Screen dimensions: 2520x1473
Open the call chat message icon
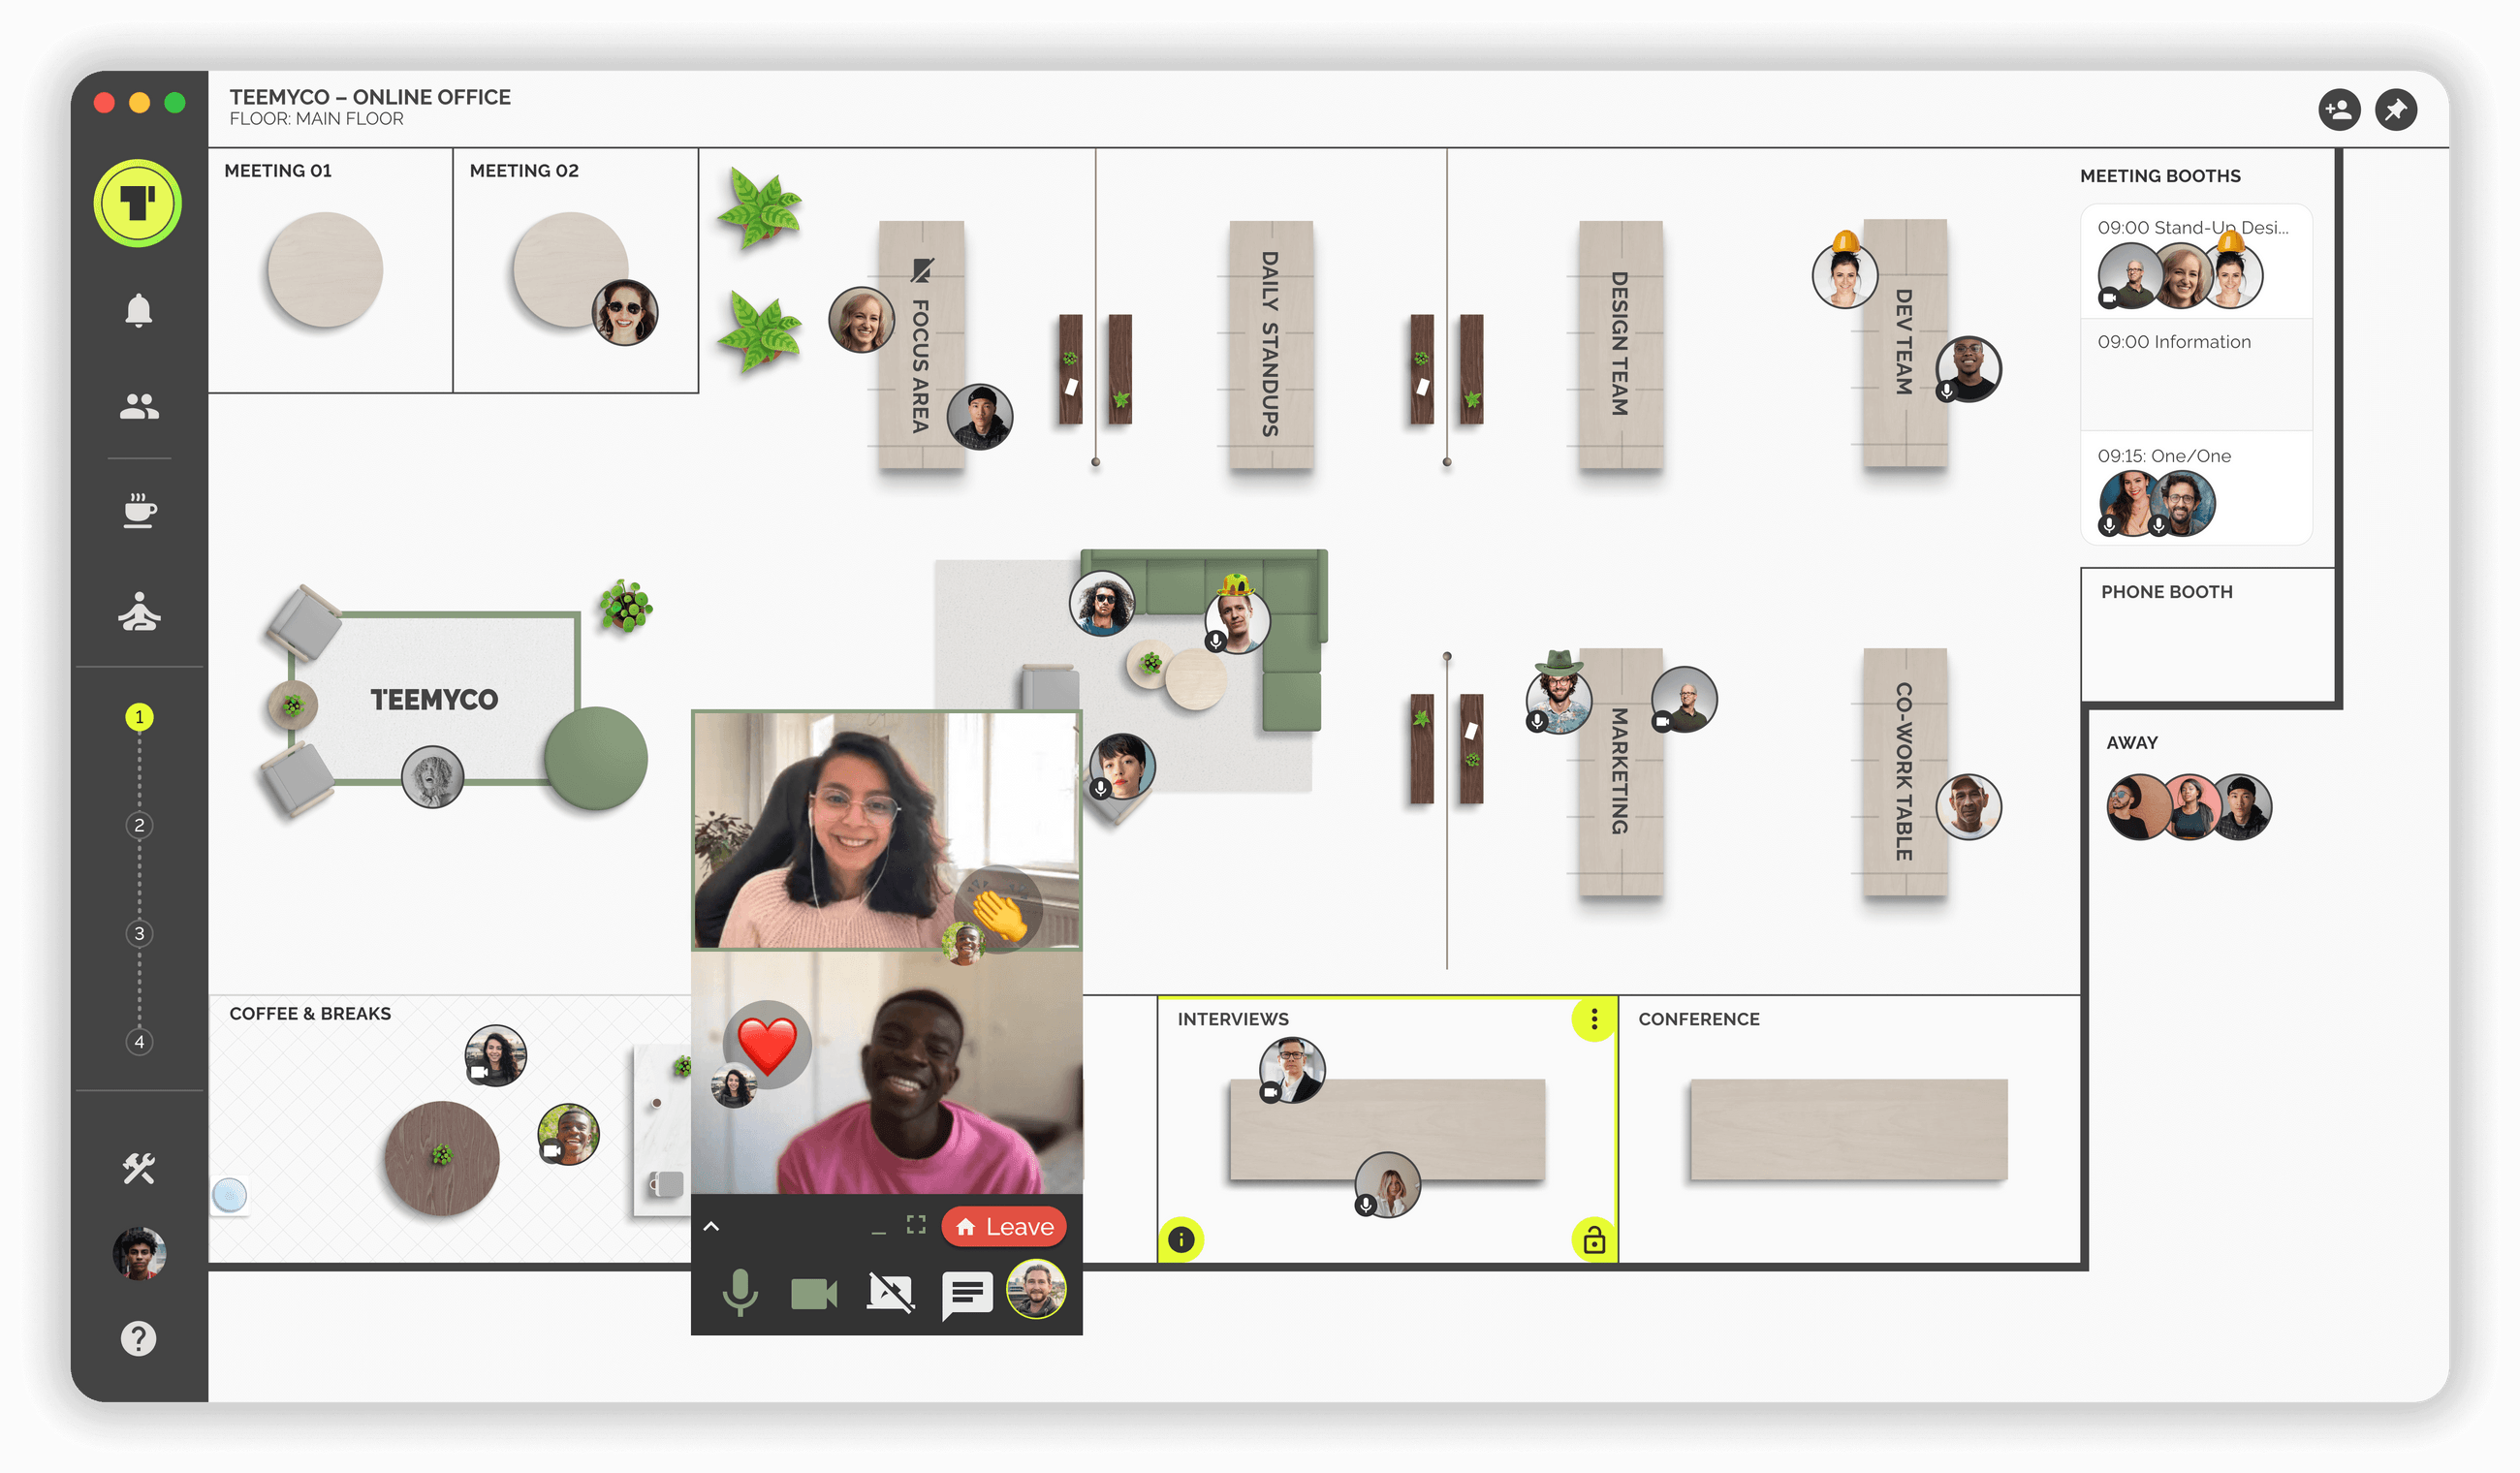[x=966, y=1294]
